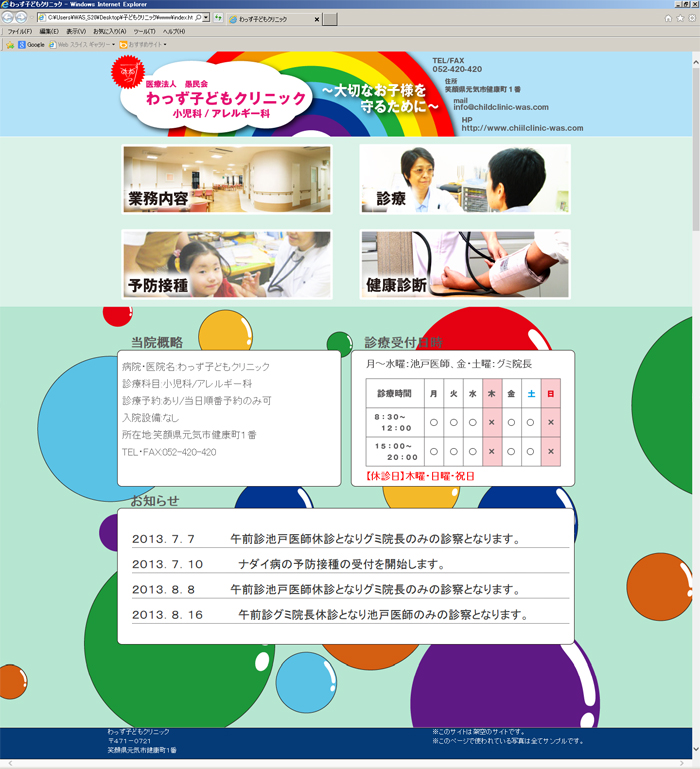Click the 診療受付日時 heading
The height and width of the screenshot is (769, 700).
[x=404, y=342]
